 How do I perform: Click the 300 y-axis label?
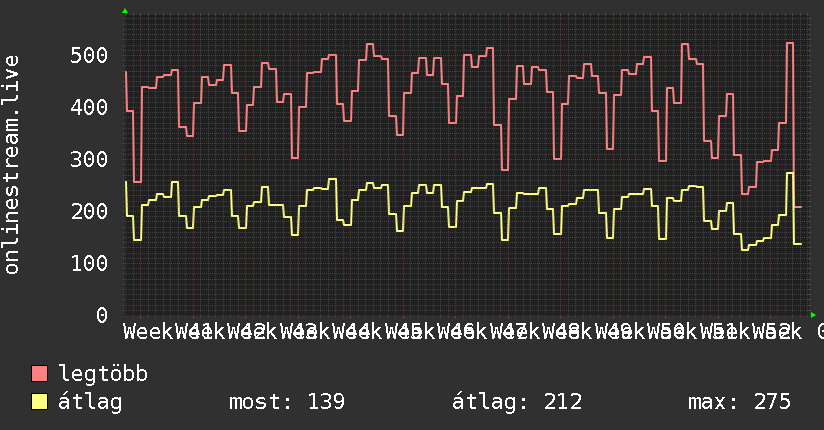coord(89,159)
